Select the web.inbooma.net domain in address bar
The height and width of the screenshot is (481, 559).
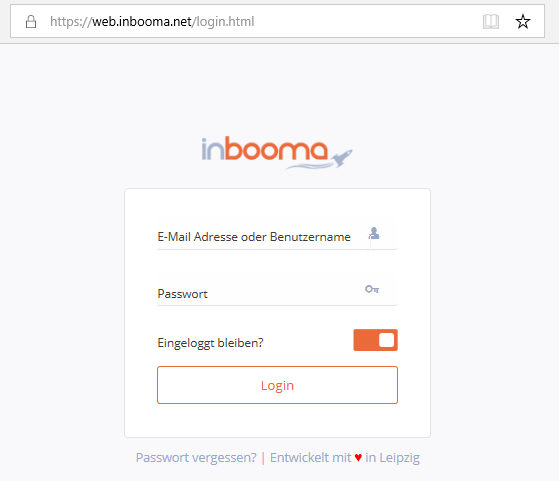click(142, 22)
